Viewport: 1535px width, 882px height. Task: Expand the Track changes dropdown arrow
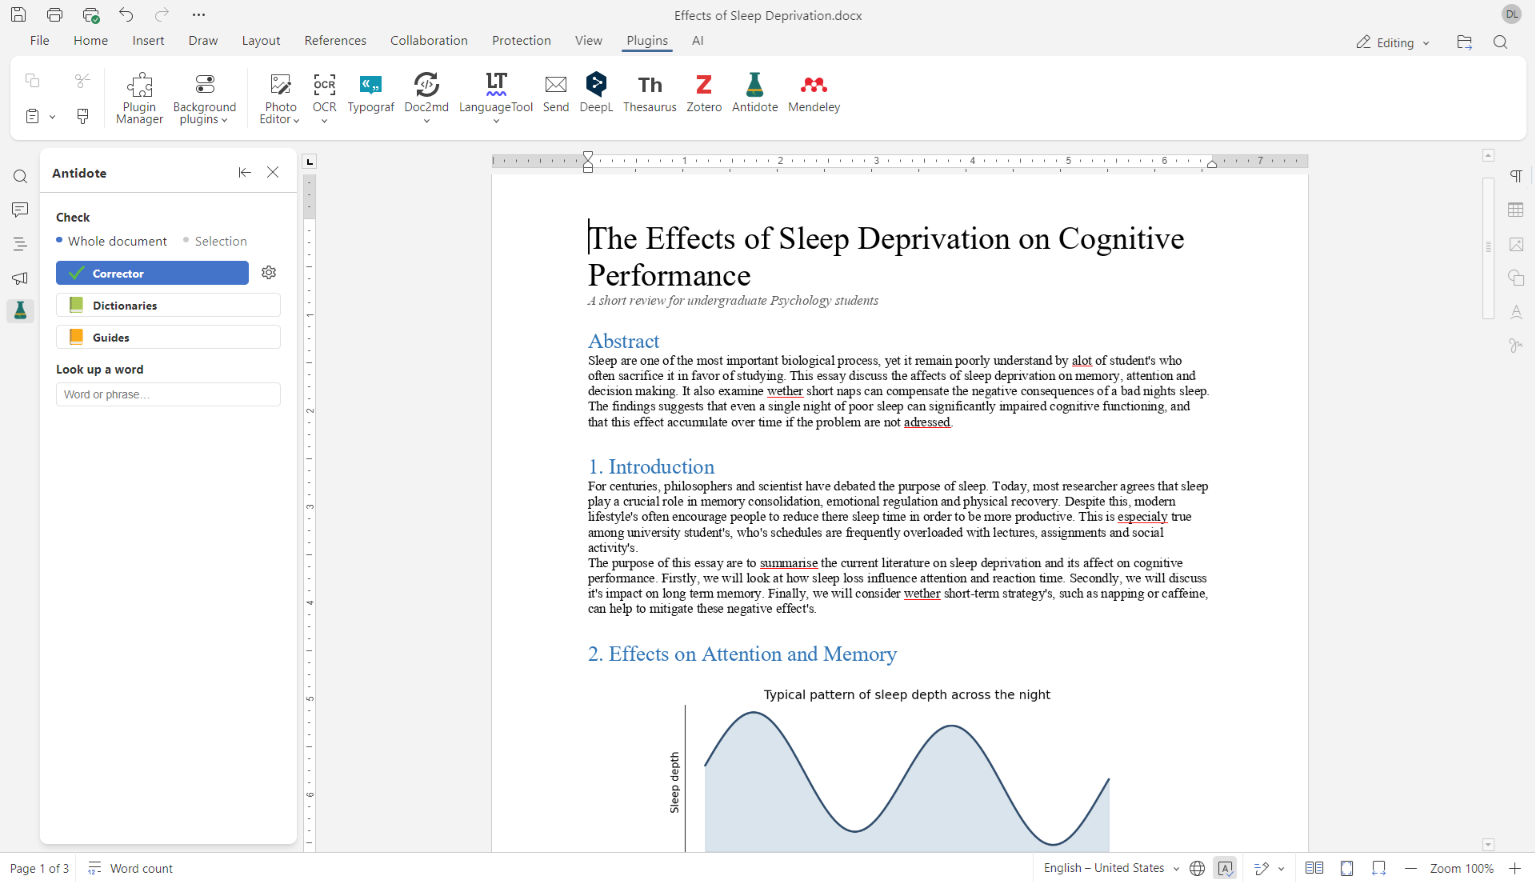[1281, 869]
